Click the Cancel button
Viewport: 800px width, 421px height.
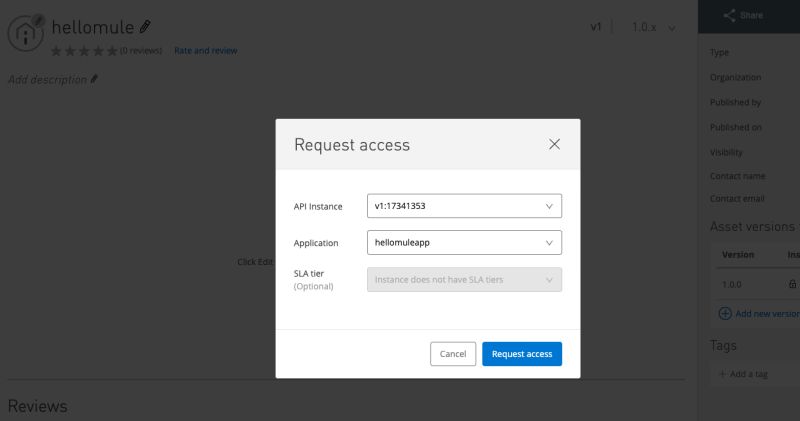point(453,354)
